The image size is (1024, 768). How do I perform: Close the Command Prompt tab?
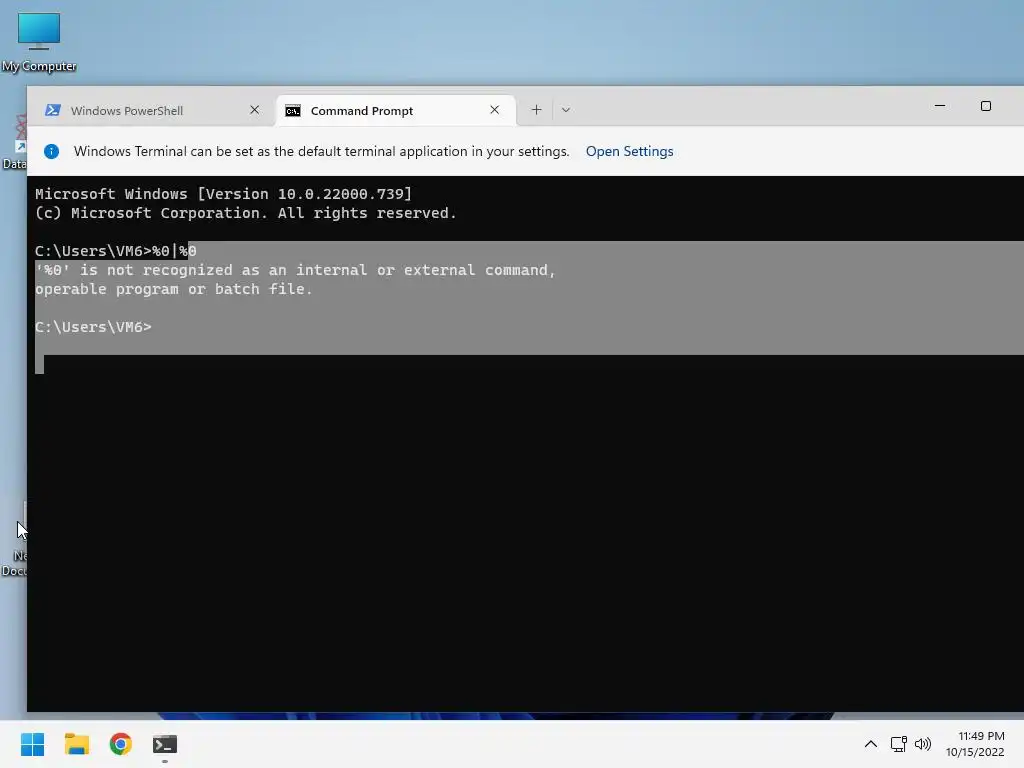(494, 110)
